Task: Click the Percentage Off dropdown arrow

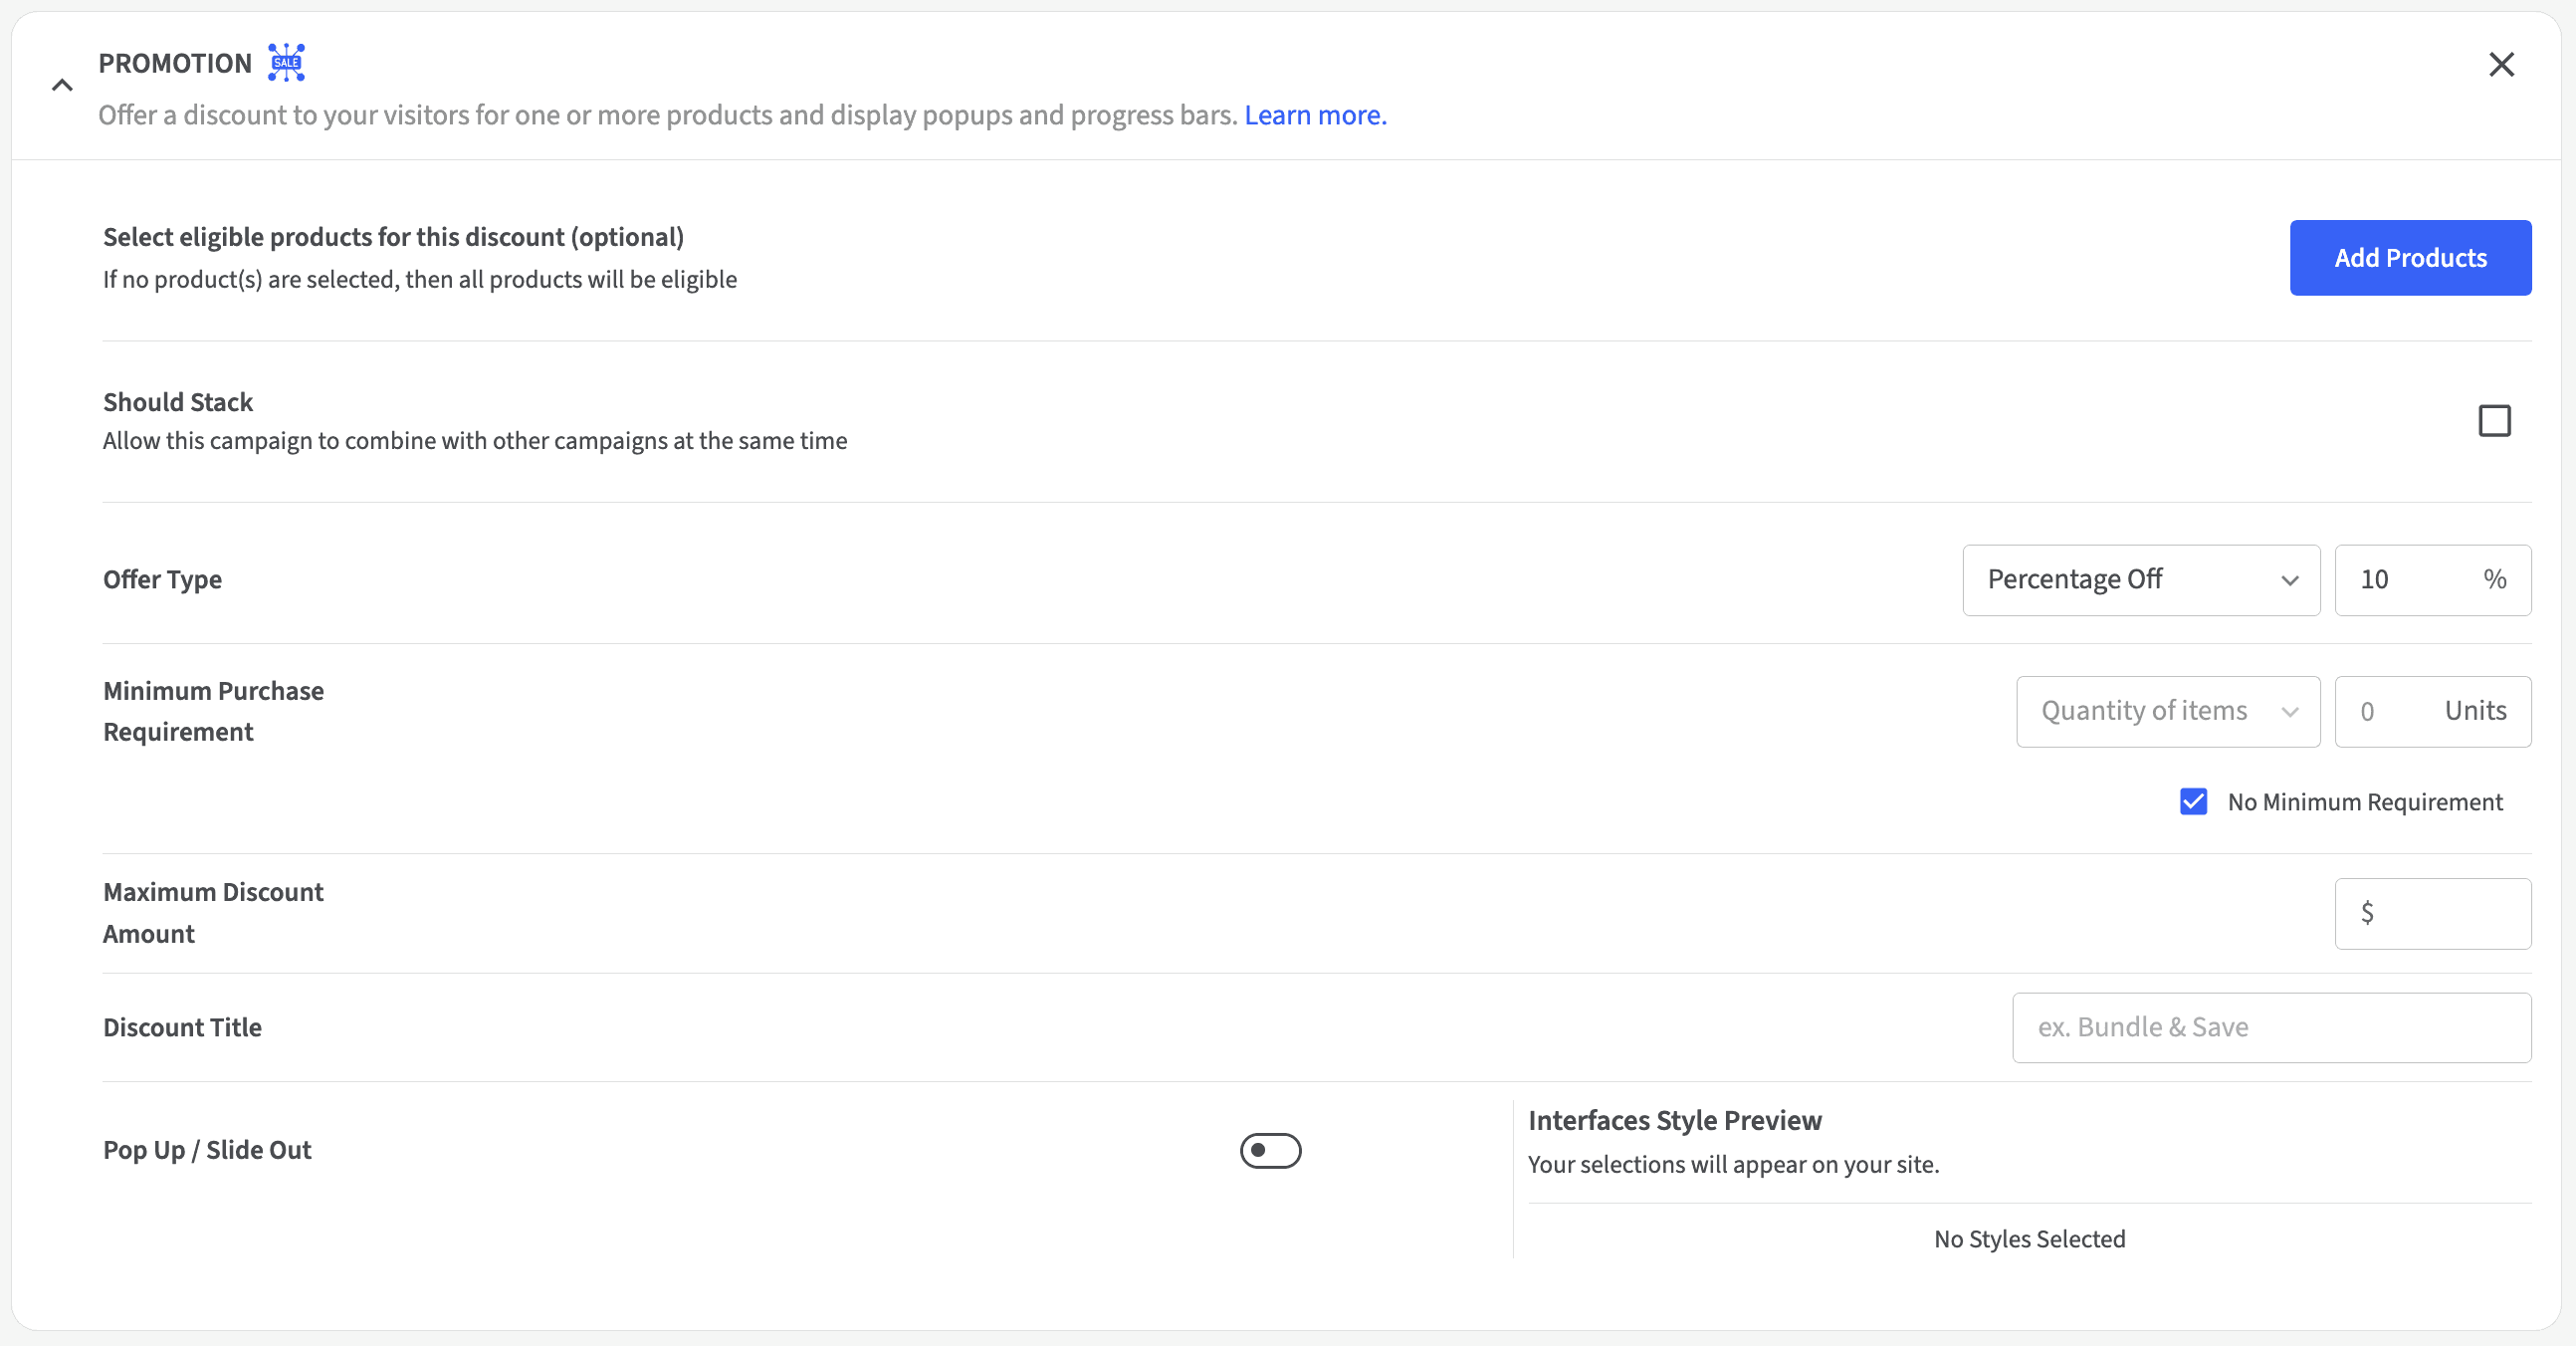Action: [x=2289, y=581]
